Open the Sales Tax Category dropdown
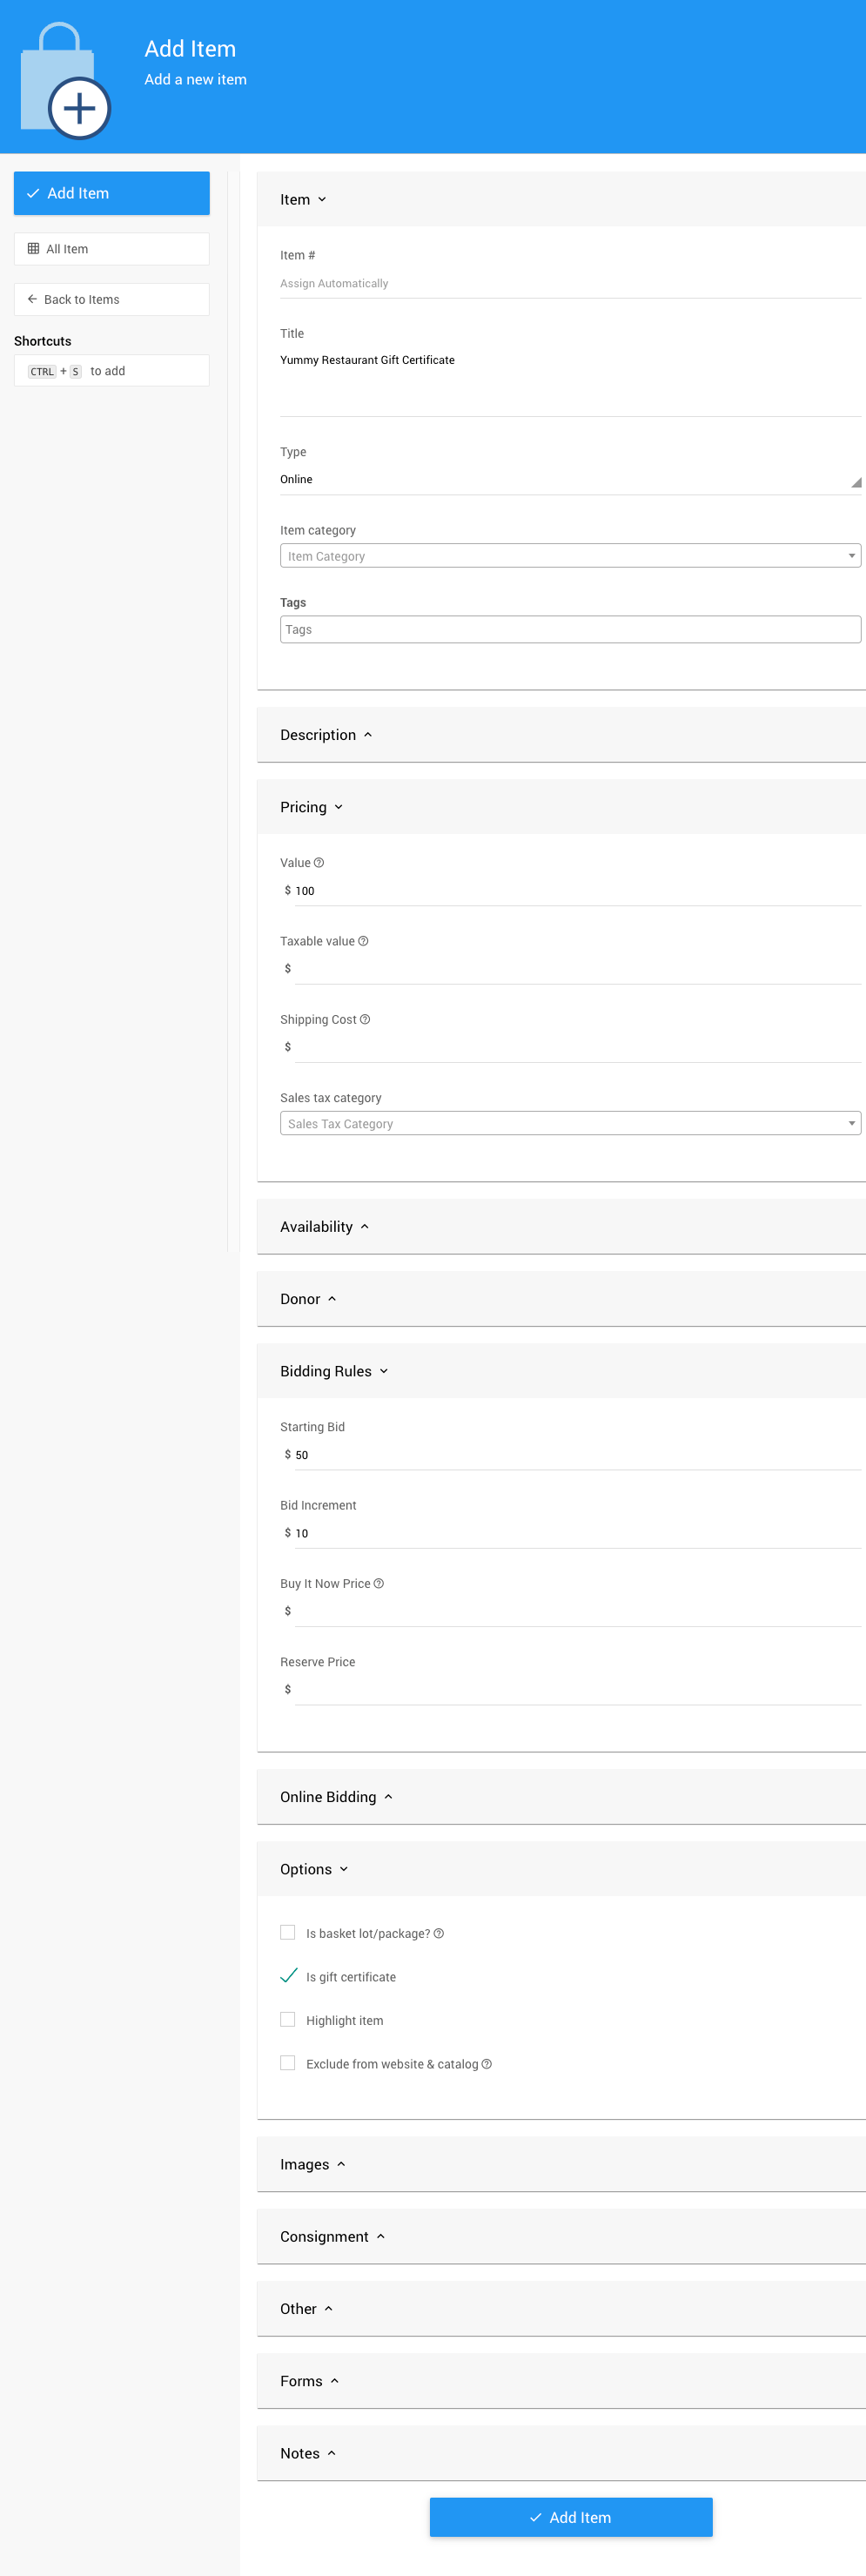Screen dimensions: 866x2576 (570, 1124)
